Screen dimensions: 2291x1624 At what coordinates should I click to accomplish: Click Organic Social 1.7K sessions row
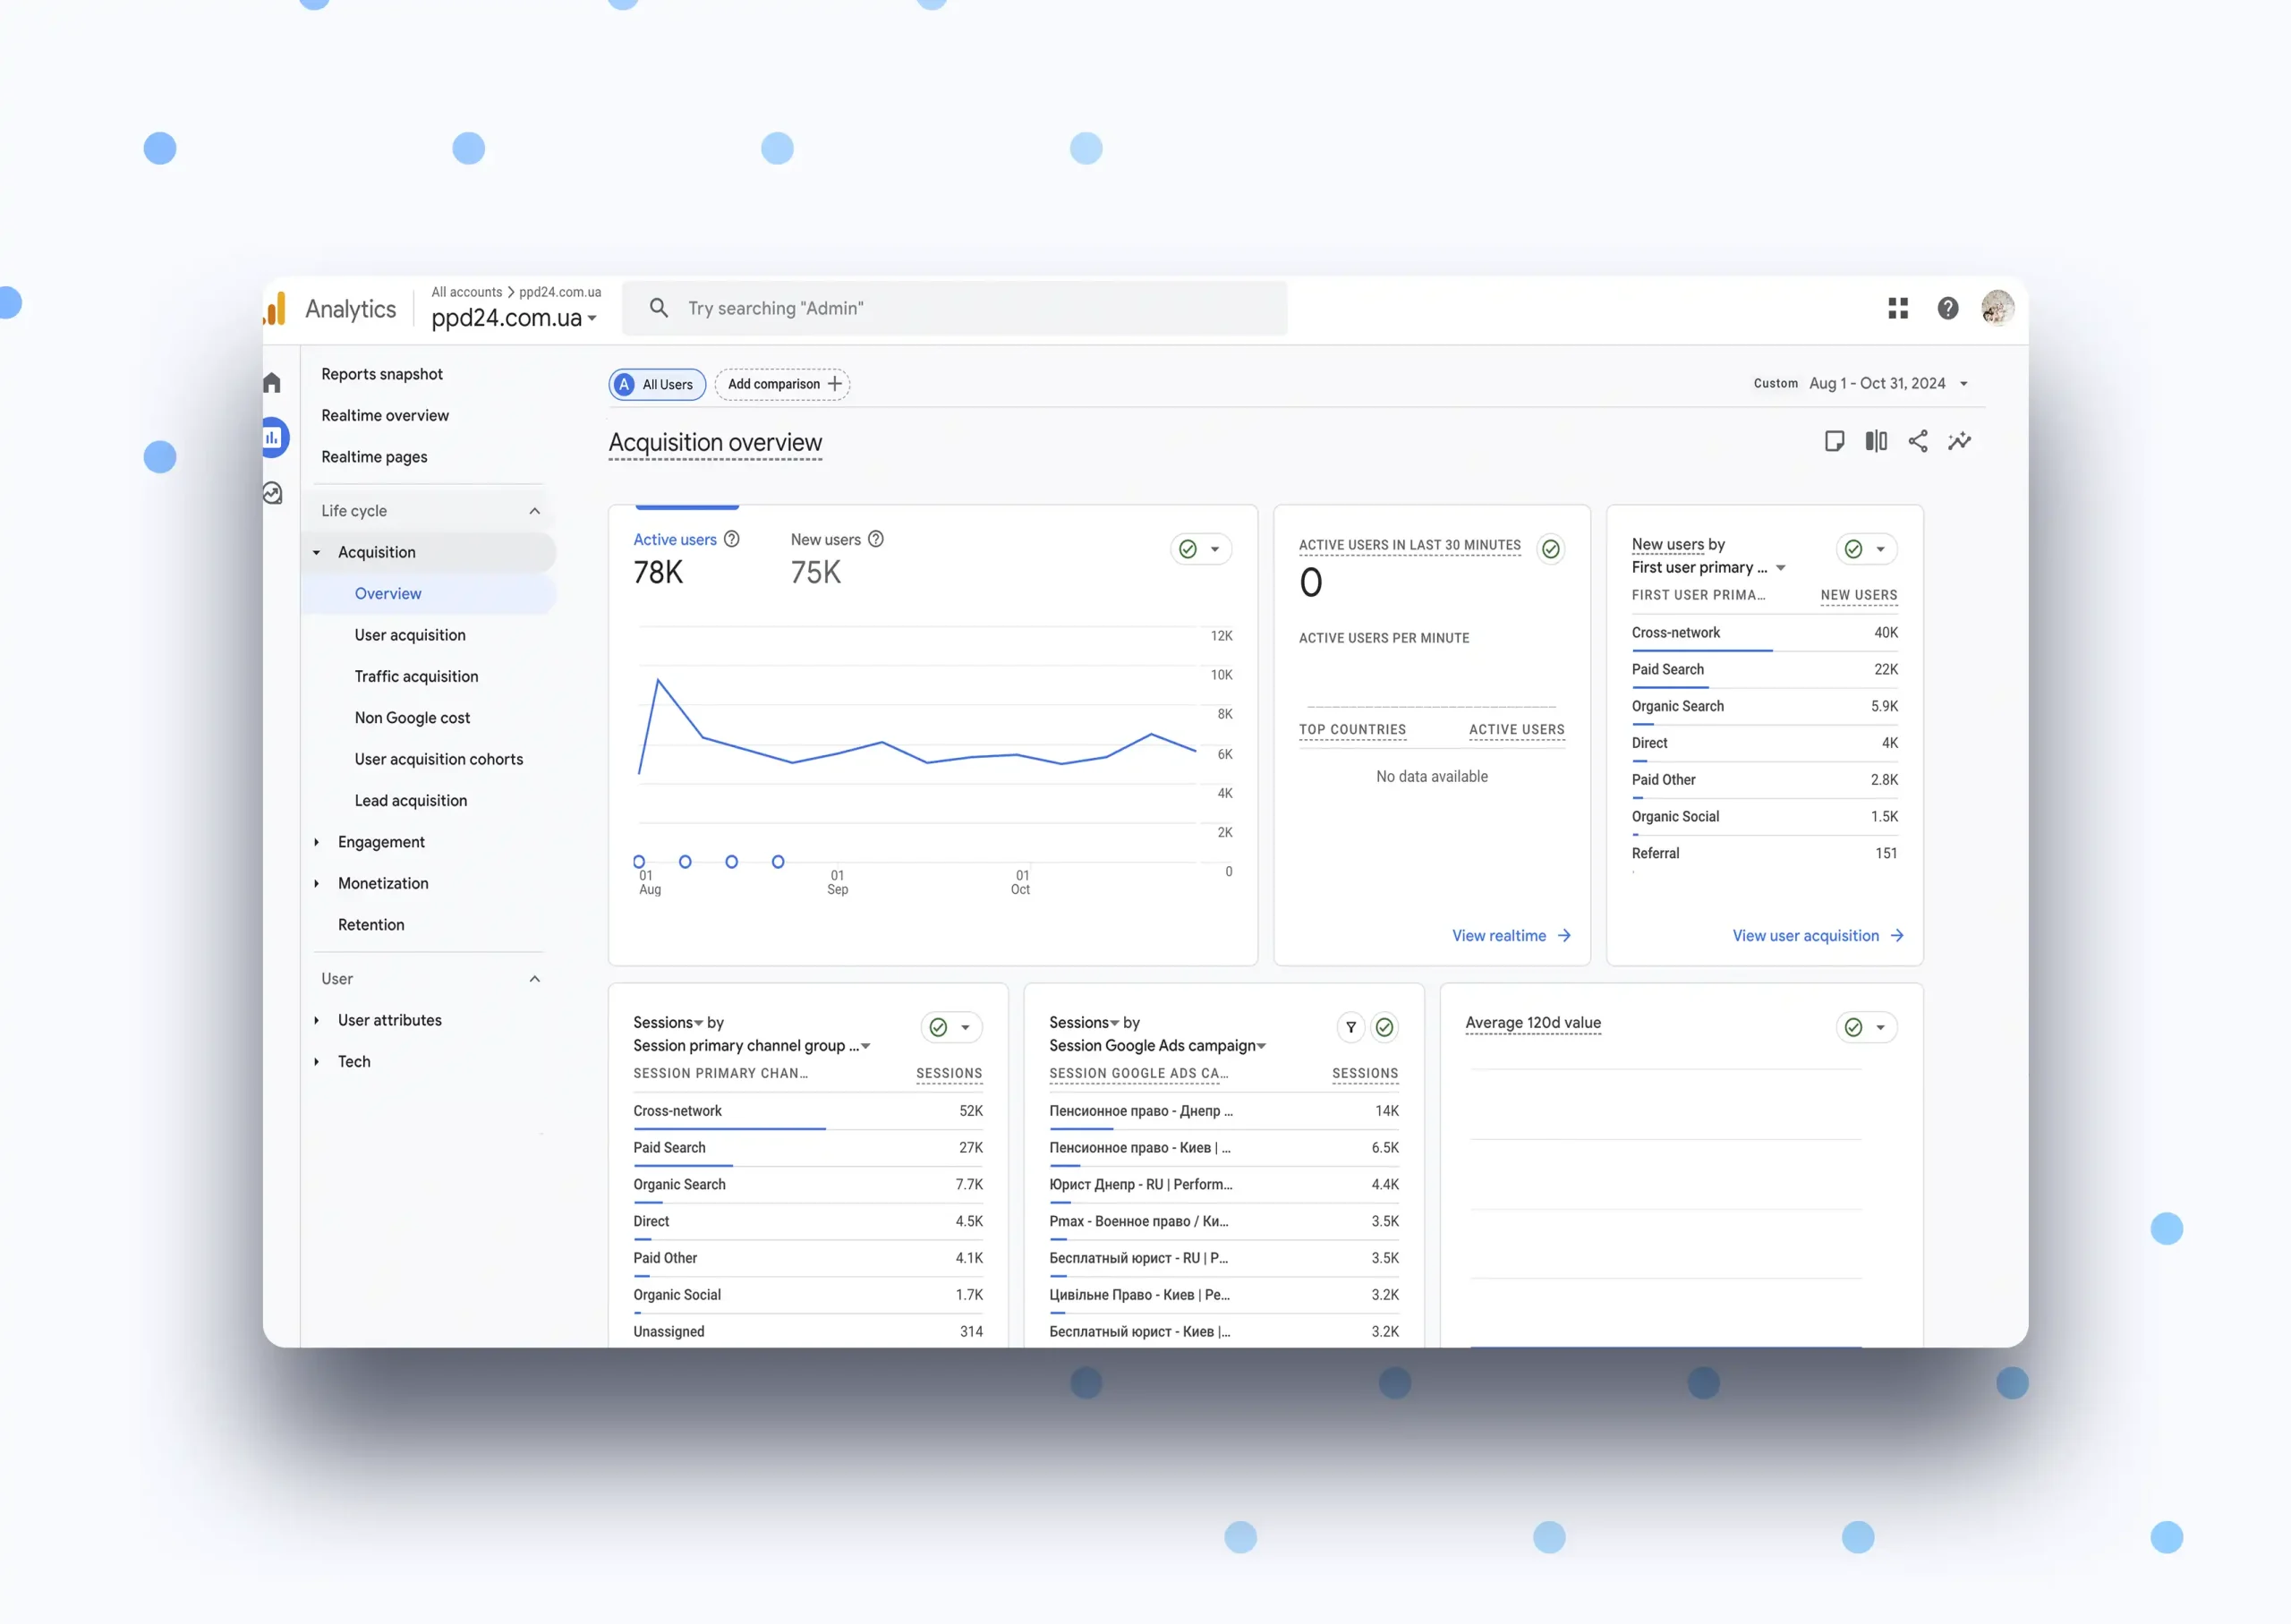tap(807, 1295)
